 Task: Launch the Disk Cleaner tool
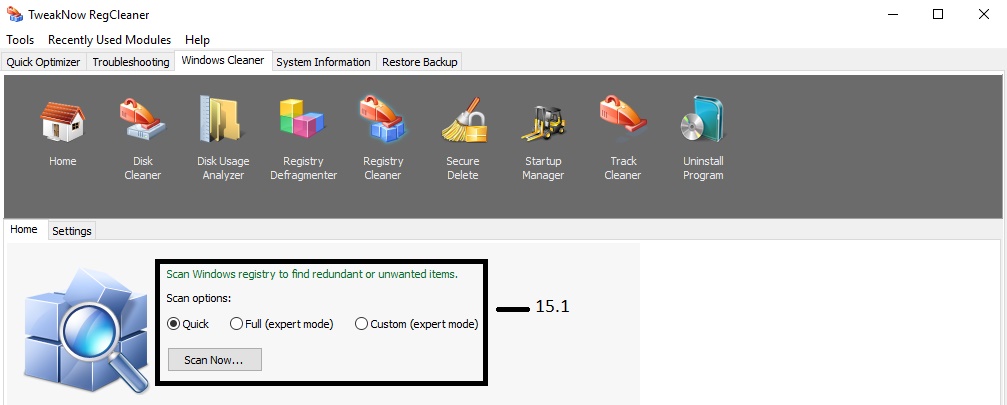(143, 121)
